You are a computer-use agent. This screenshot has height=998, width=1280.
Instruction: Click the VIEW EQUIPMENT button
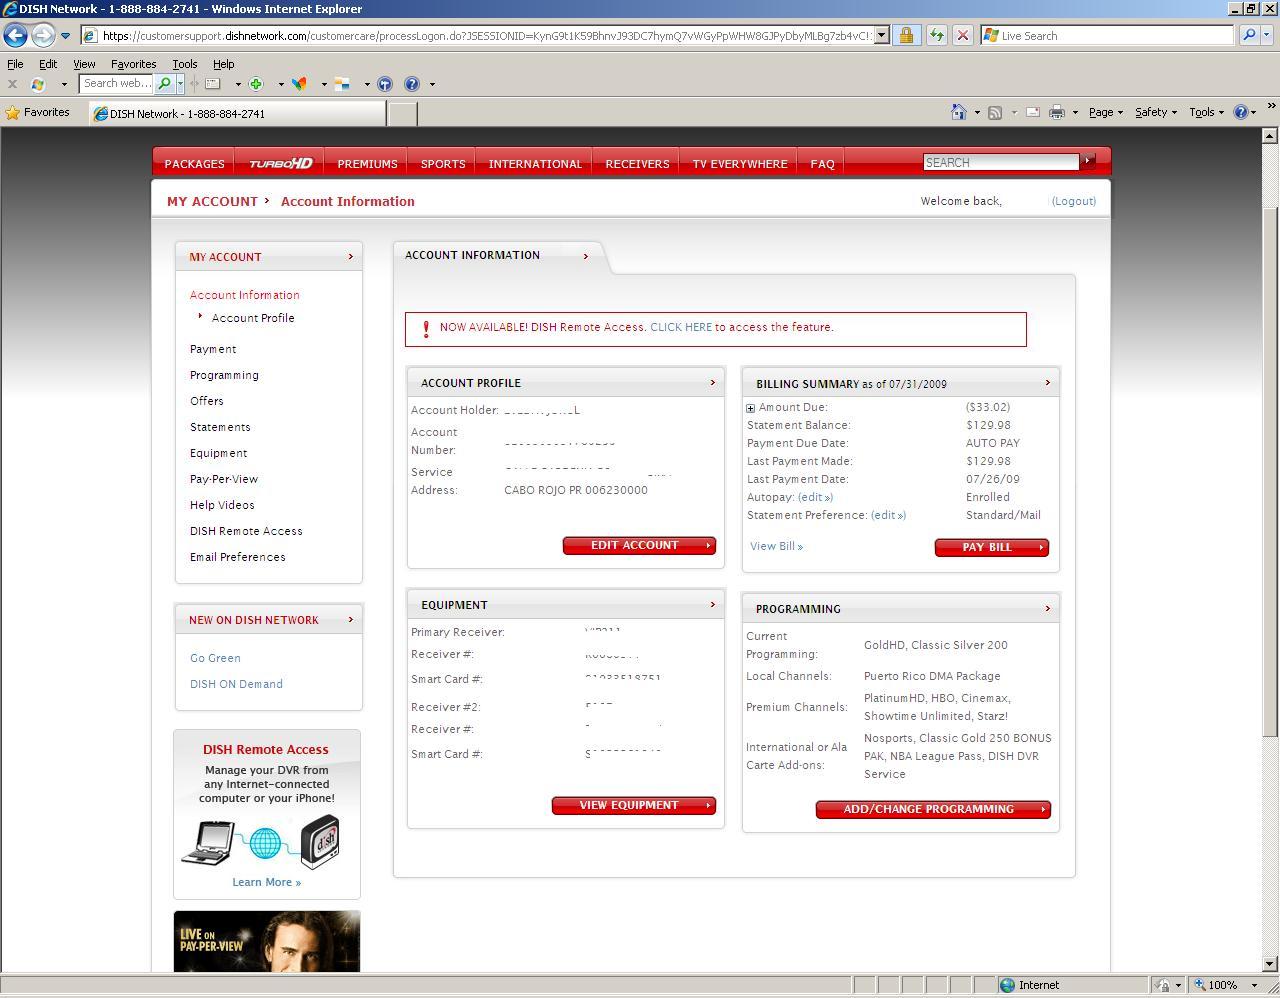pos(633,805)
